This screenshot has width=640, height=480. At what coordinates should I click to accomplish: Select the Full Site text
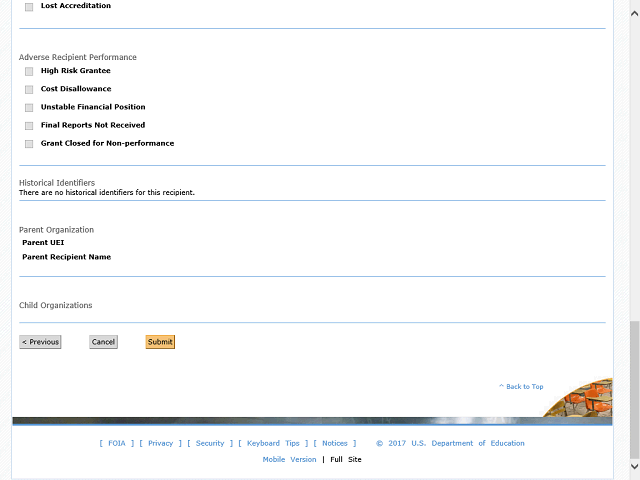(x=346, y=460)
